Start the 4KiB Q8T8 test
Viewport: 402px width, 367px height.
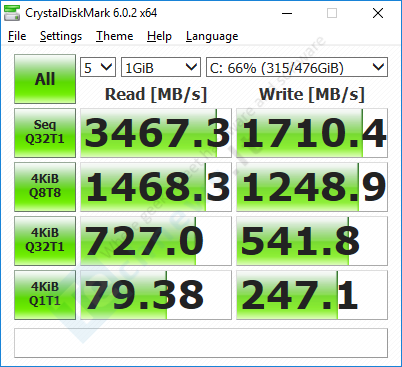(x=45, y=187)
